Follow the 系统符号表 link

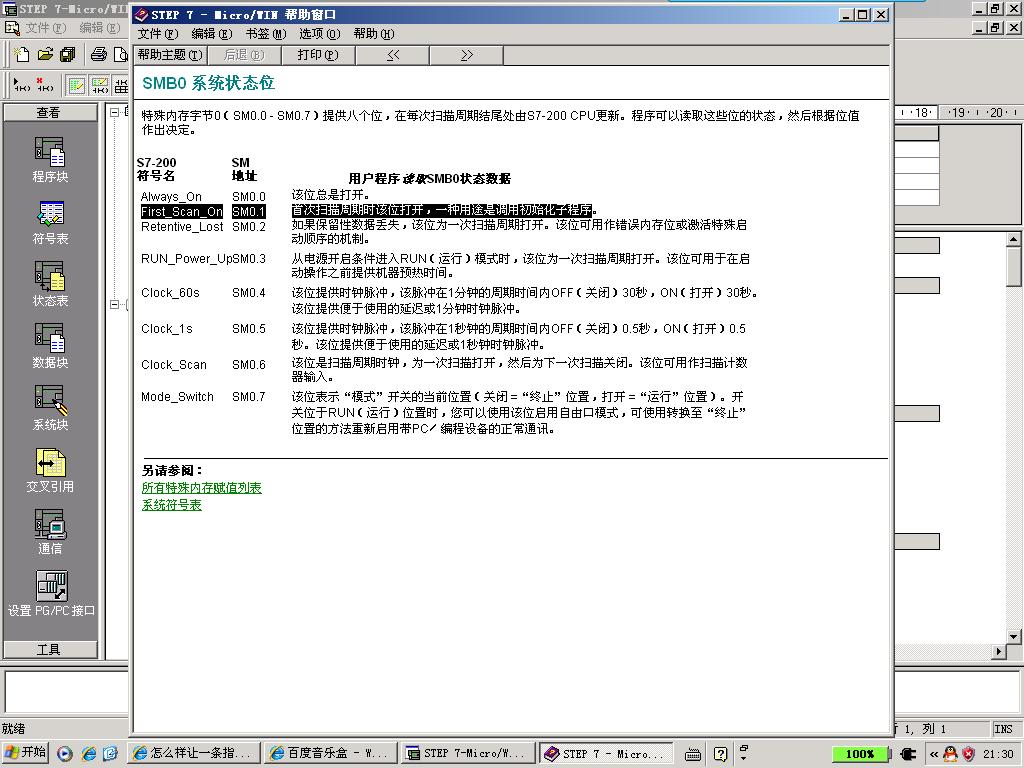click(172, 505)
